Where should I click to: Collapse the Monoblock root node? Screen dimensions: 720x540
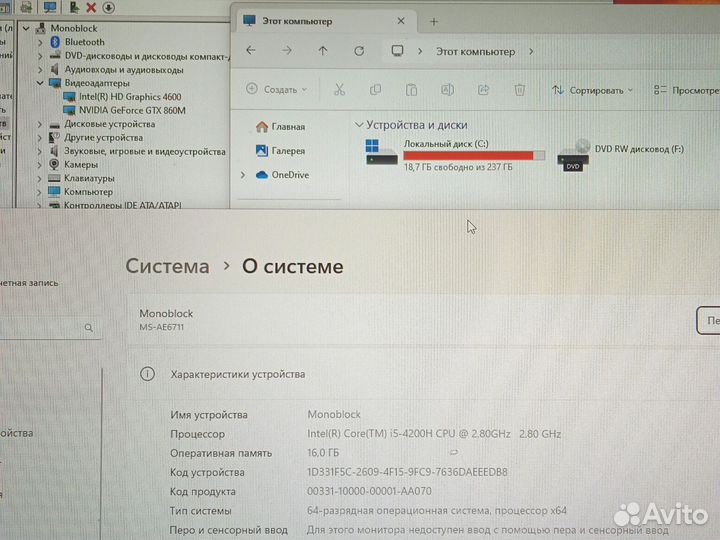click(26, 28)
